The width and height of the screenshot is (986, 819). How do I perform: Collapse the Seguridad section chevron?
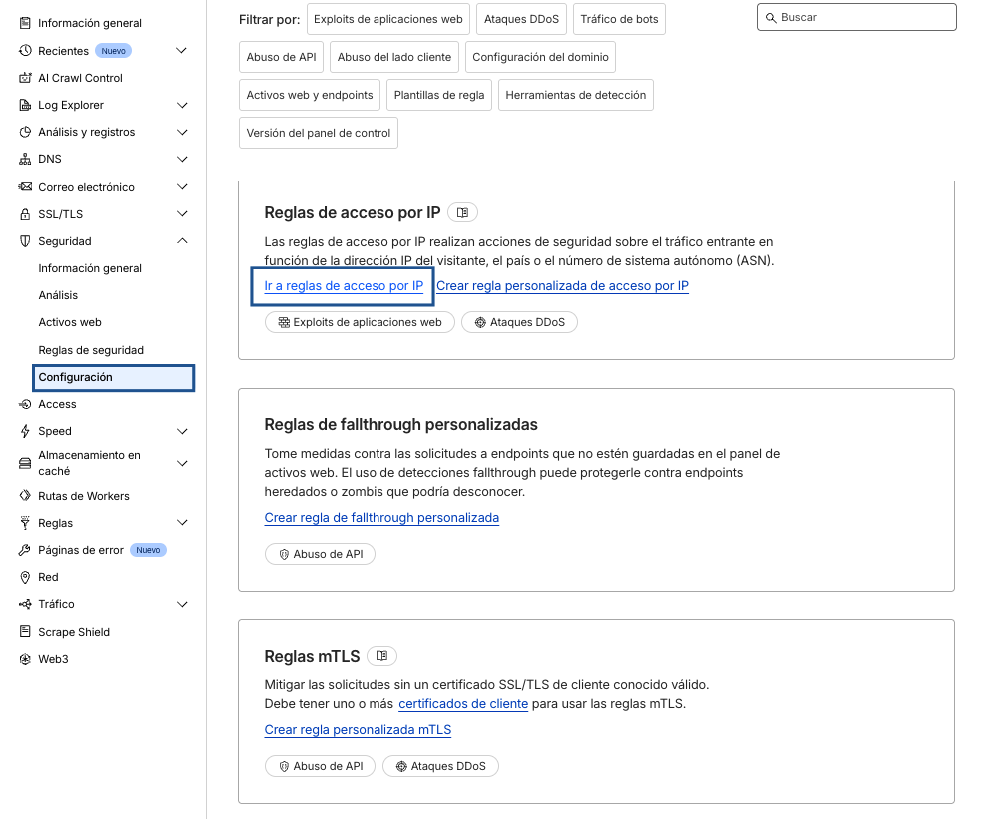tap(182, 241)
